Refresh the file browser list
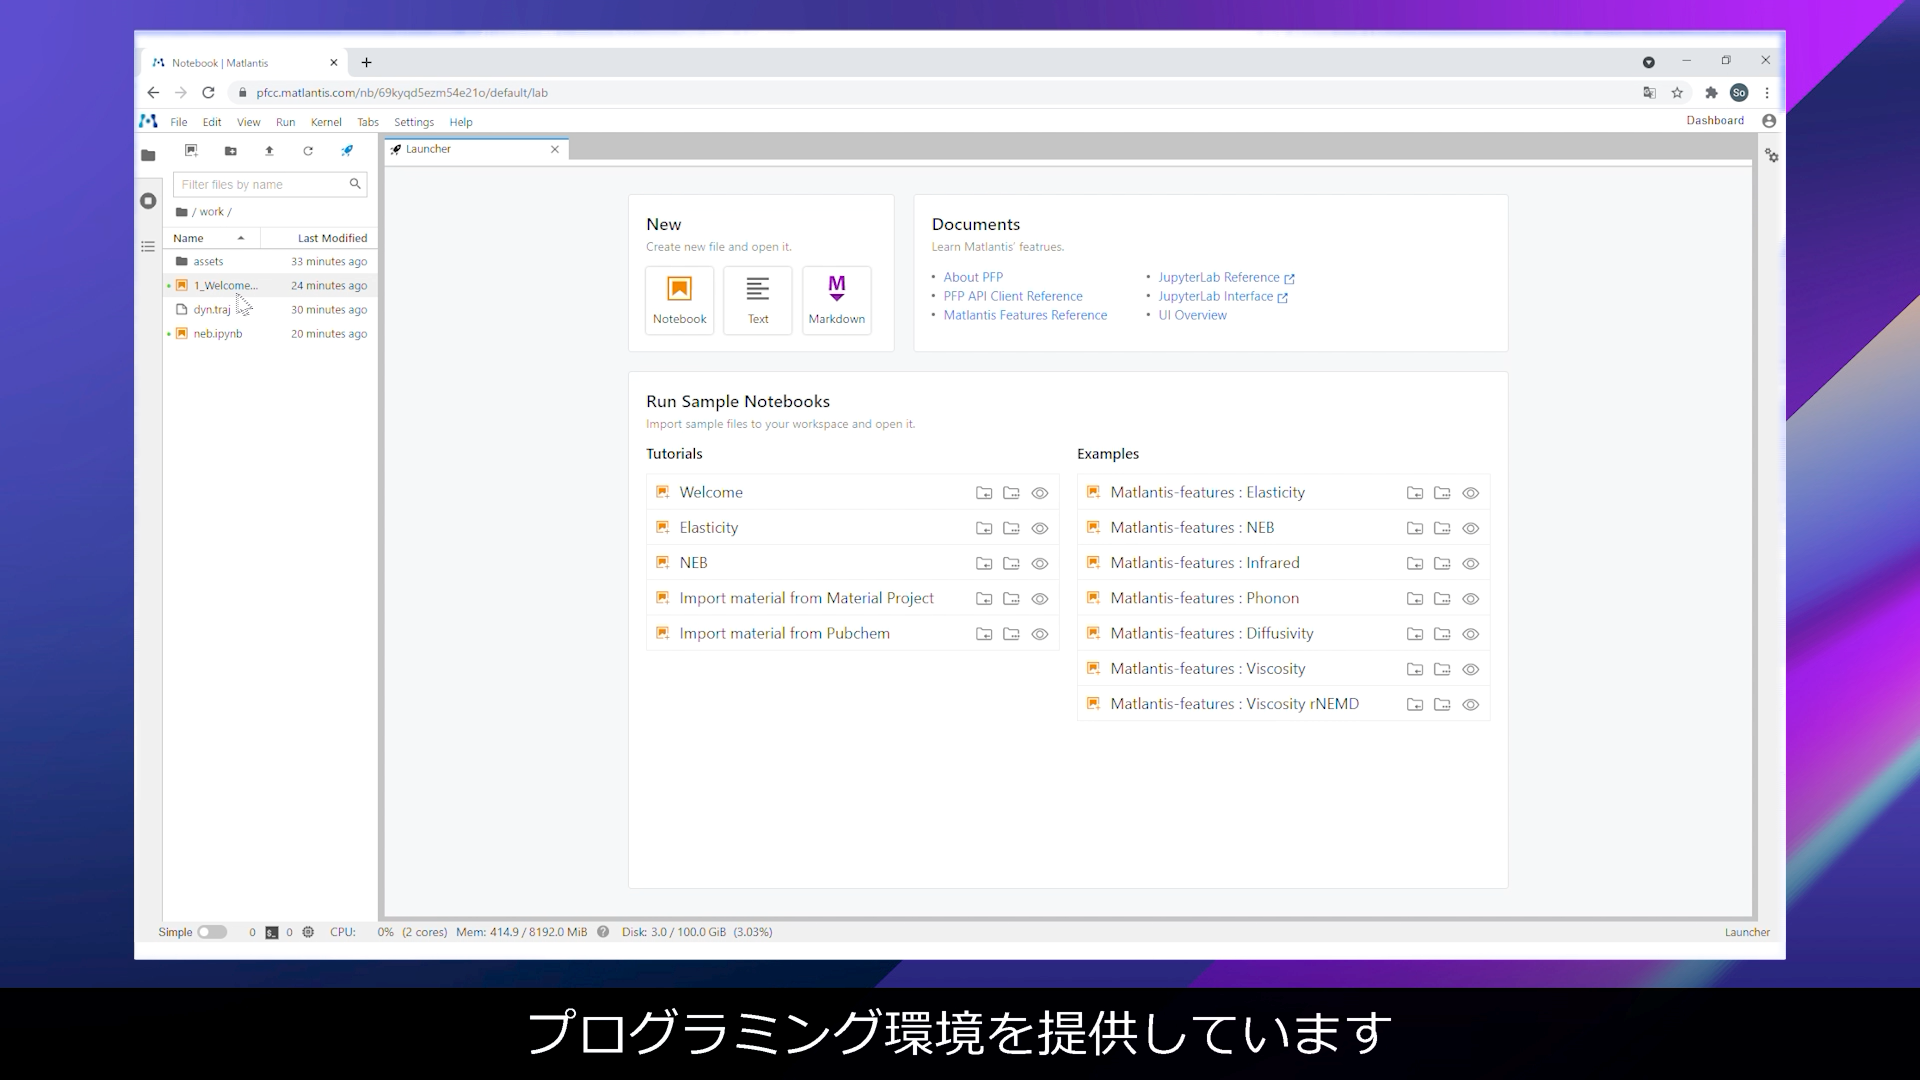This screenshot has width=1920, height=1080. coord(308,151)
